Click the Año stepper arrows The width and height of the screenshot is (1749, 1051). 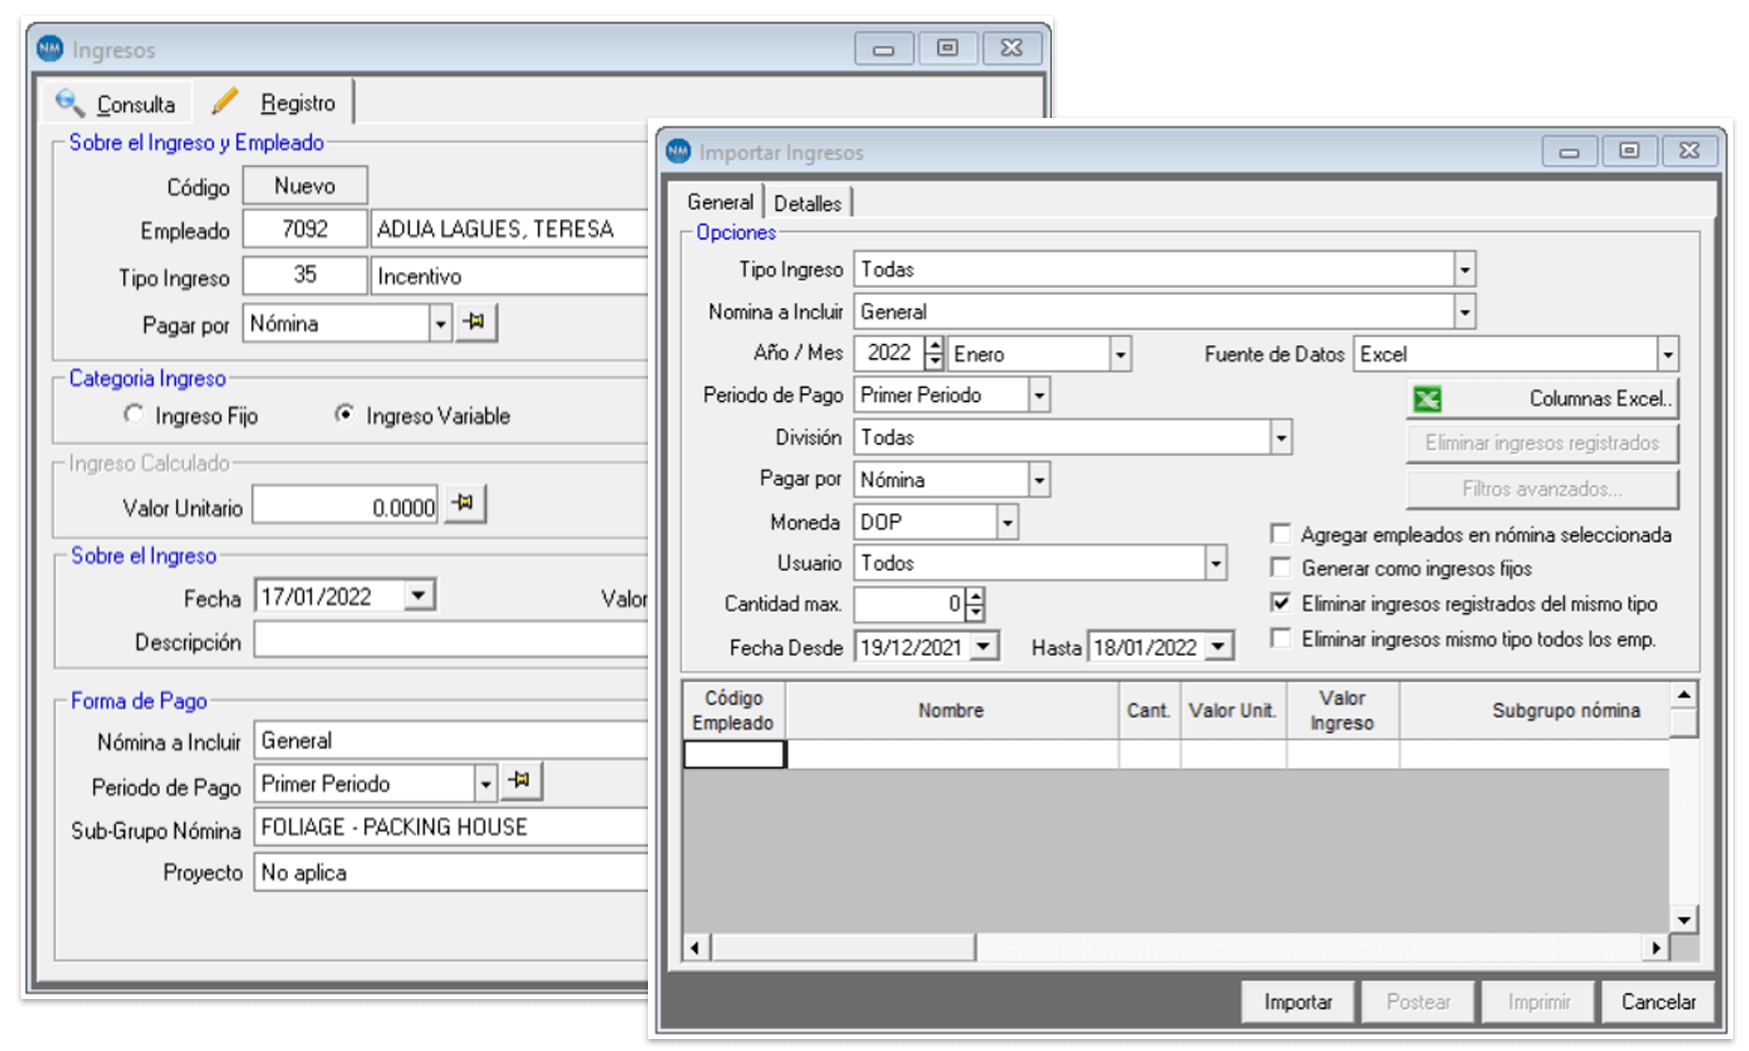(x=935, y=353)
